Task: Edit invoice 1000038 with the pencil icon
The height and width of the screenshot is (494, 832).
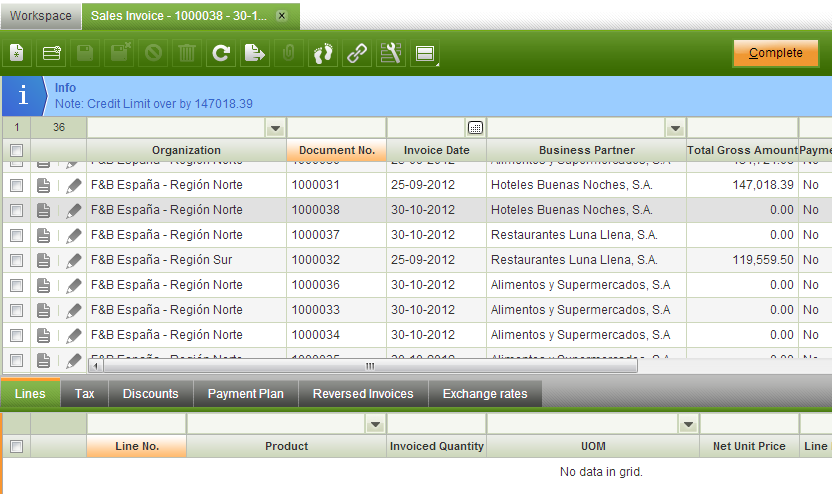Action: coord(74,210)
